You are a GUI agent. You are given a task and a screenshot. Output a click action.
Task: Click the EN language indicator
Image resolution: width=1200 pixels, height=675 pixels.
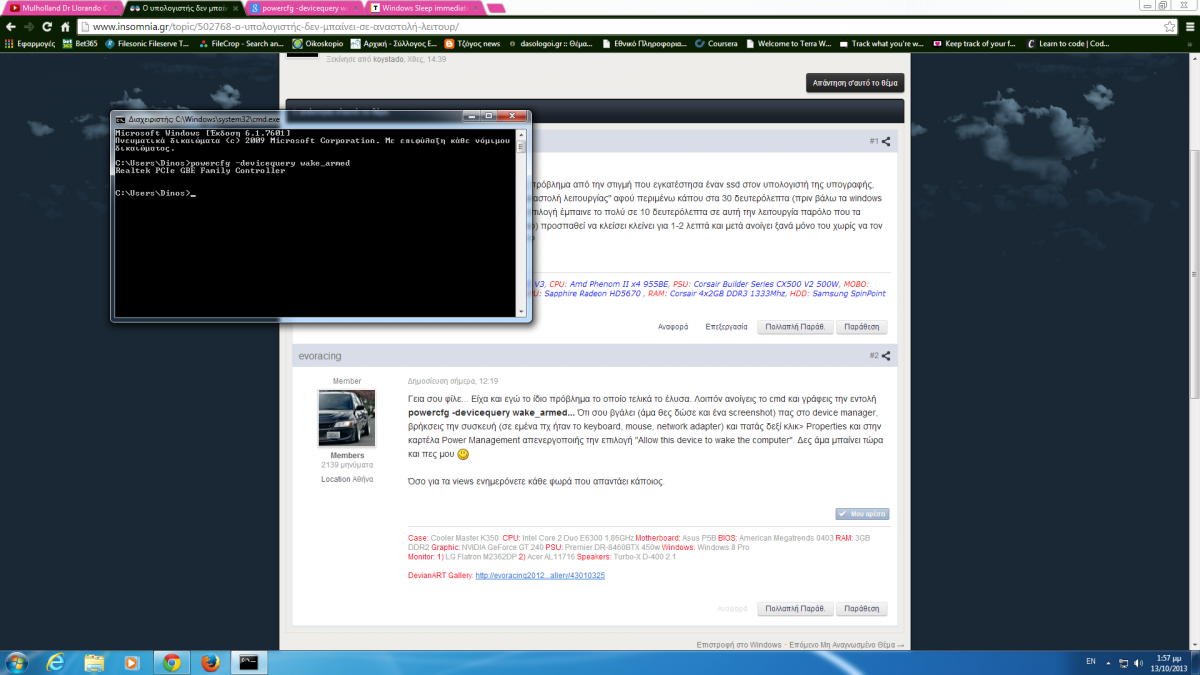pyautogui.click(x=1090, y=661)
